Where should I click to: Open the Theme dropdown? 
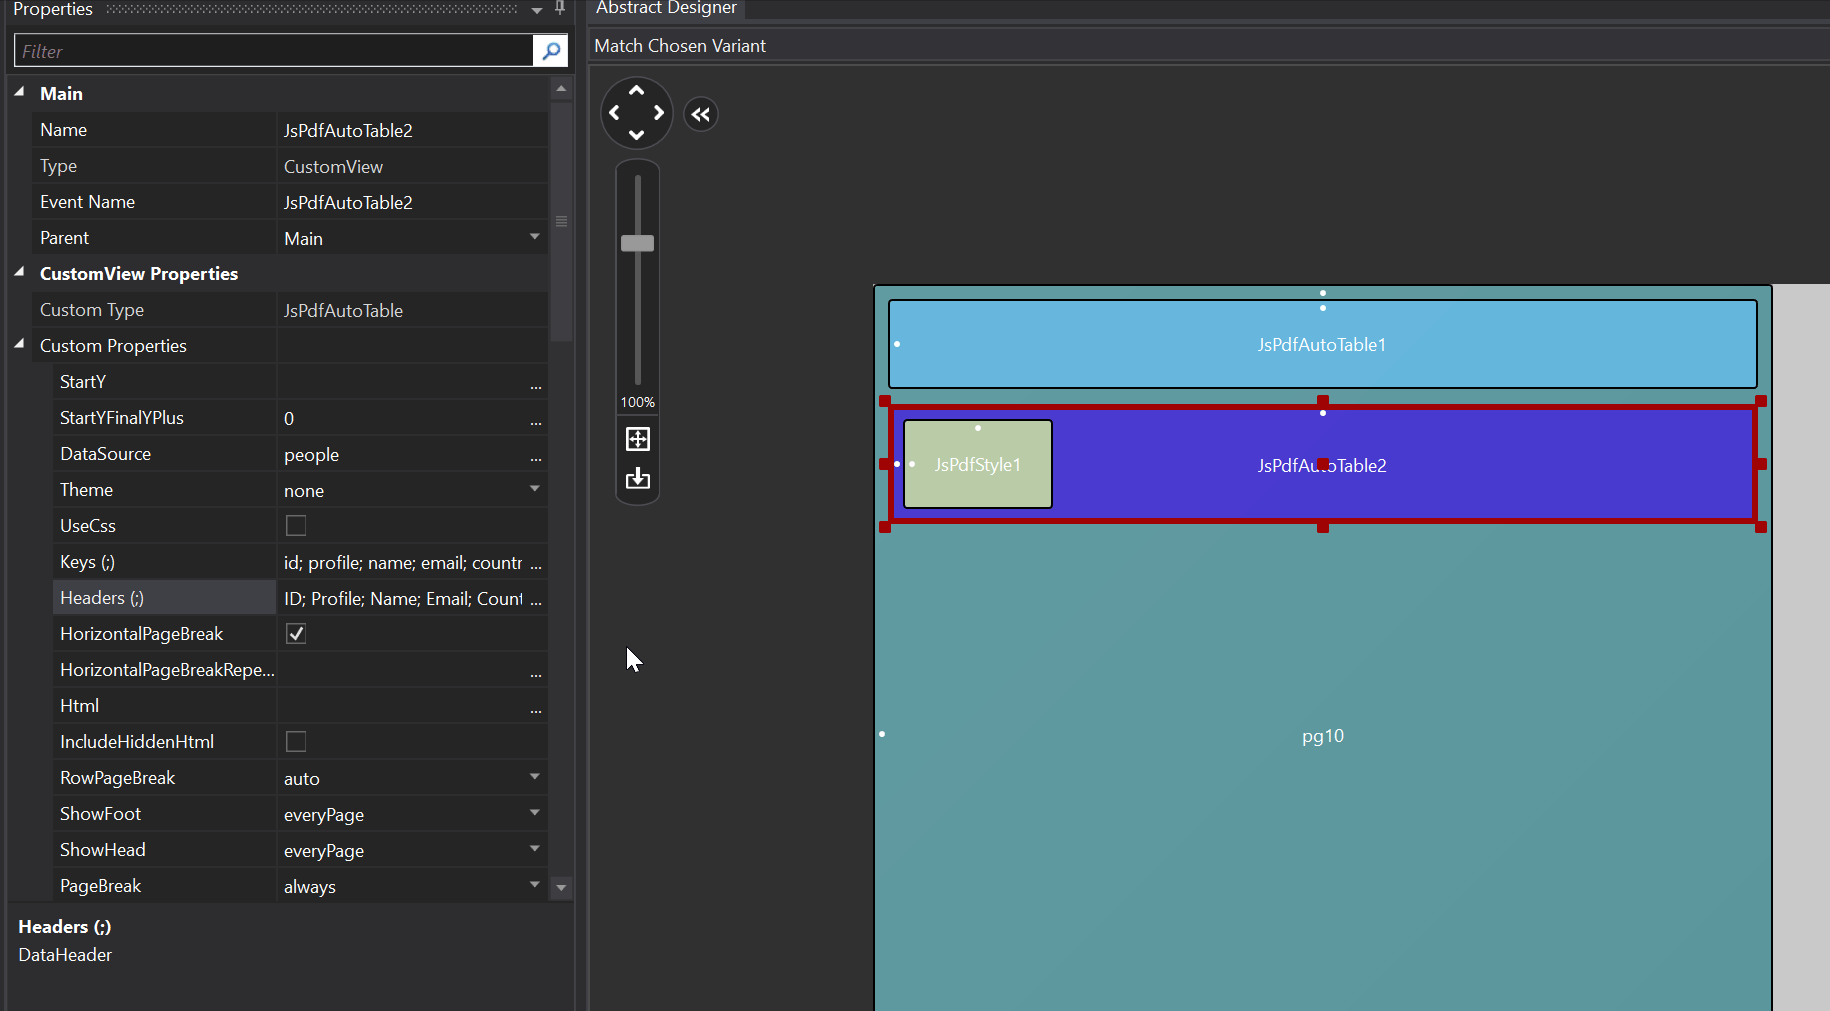(535, 490)
